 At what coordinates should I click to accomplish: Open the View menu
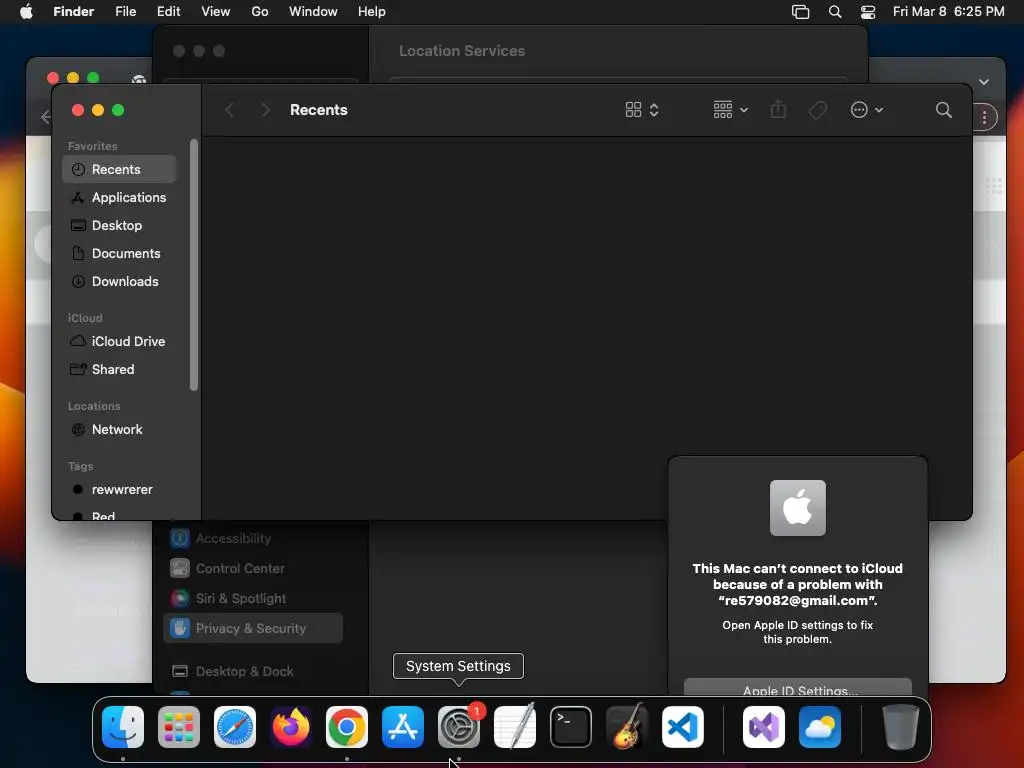pos(216,12)
